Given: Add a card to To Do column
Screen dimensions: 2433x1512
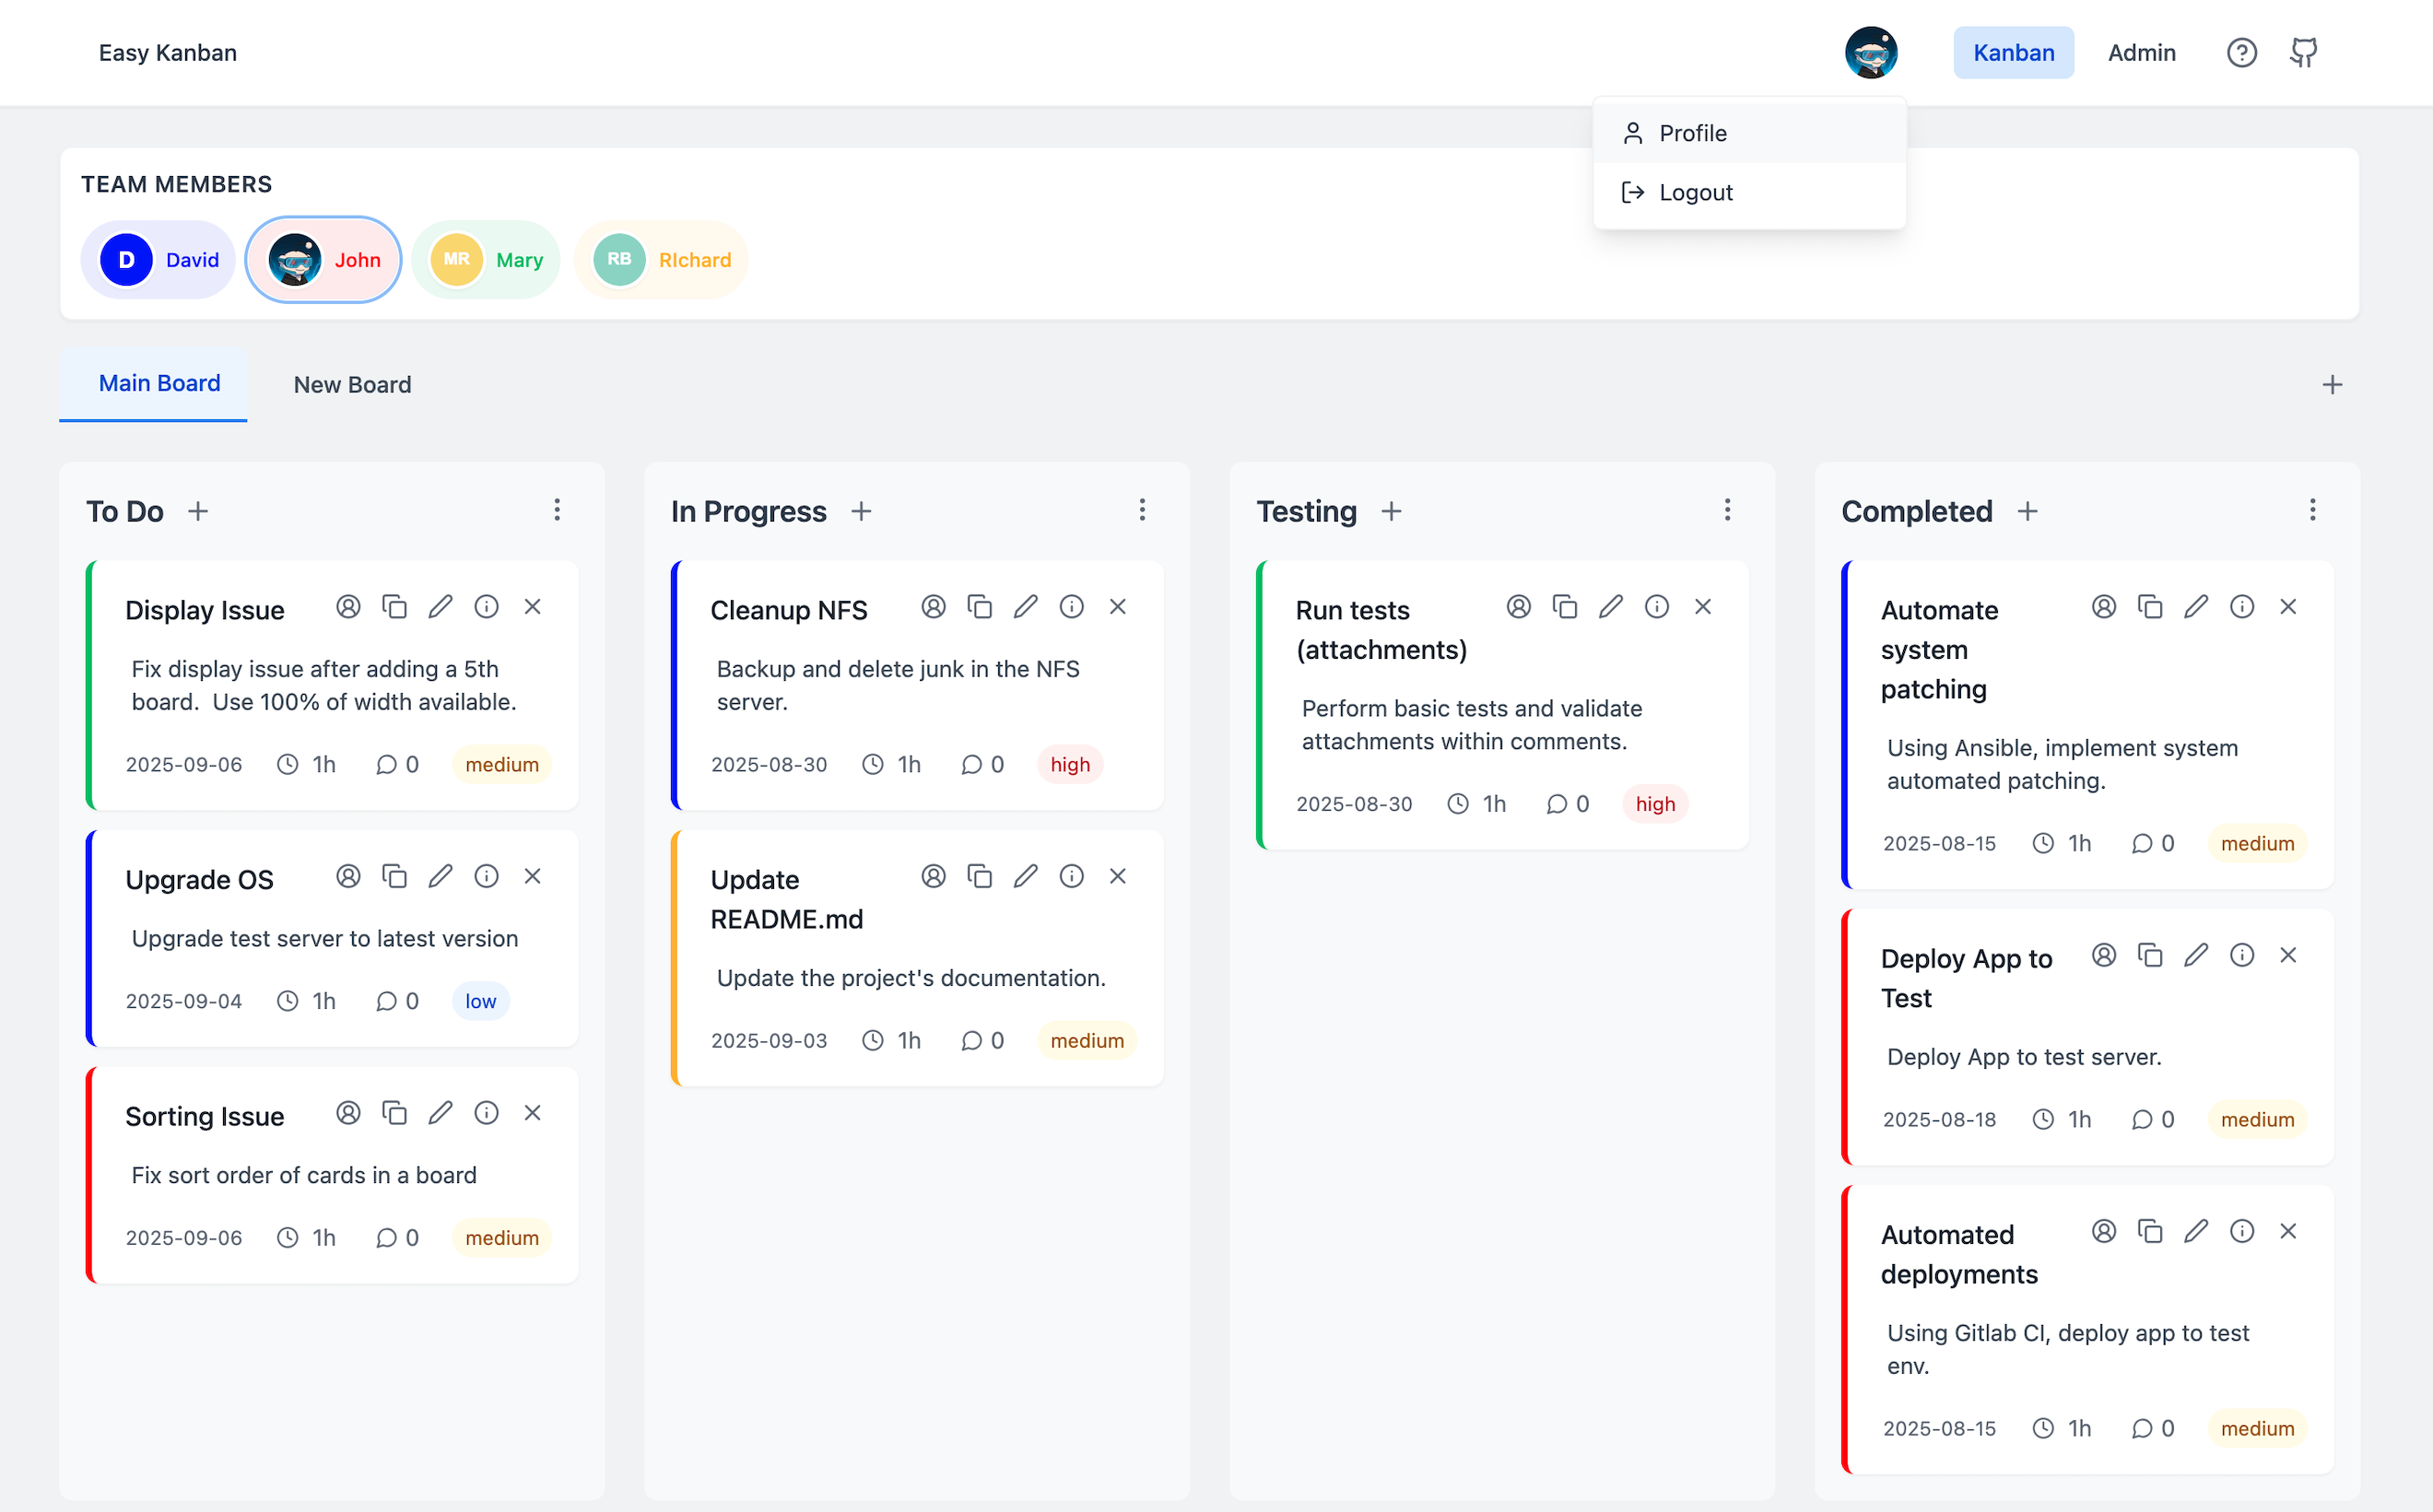Looking at the screenshot, I should (198, 511).
